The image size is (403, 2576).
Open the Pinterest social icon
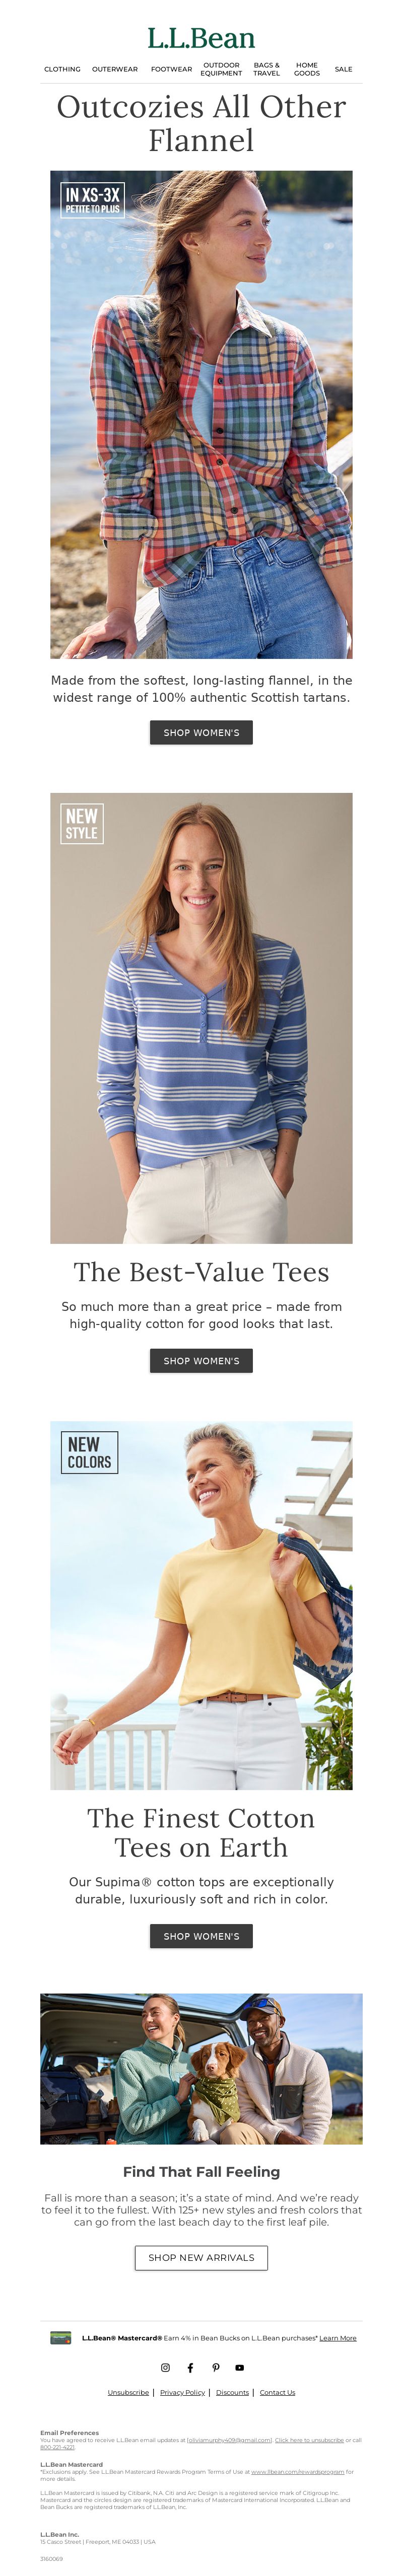(215, 2367)
